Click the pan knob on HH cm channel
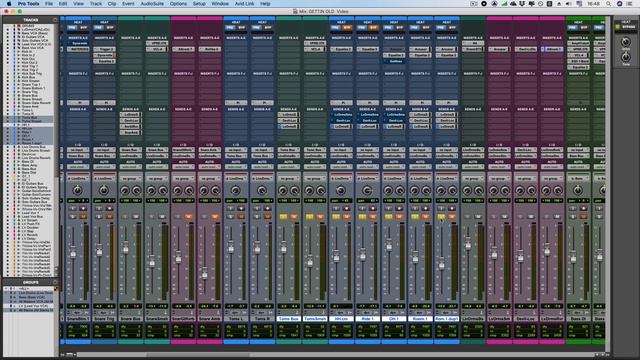This screenshot has height=360, width=640. tap(341, 190)
